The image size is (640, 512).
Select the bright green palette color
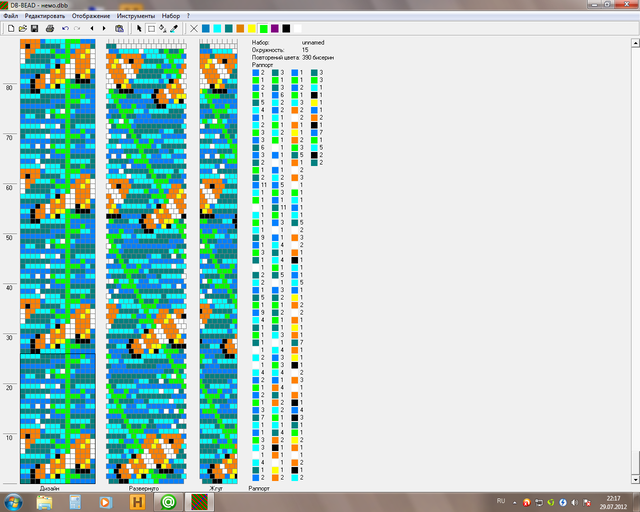pos(264,29)
